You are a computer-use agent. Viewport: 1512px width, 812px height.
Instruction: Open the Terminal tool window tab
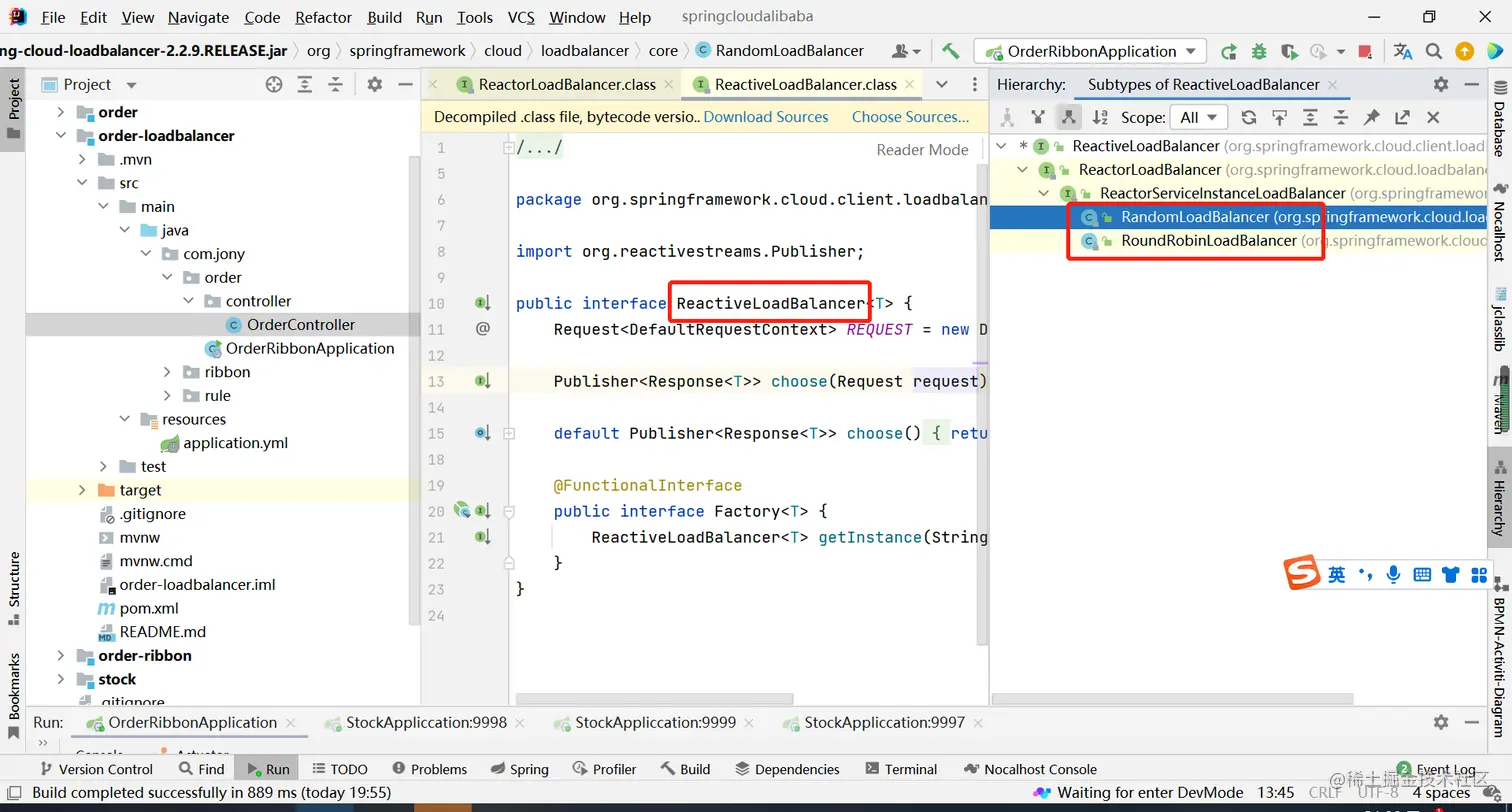click(x=901, y=769)
